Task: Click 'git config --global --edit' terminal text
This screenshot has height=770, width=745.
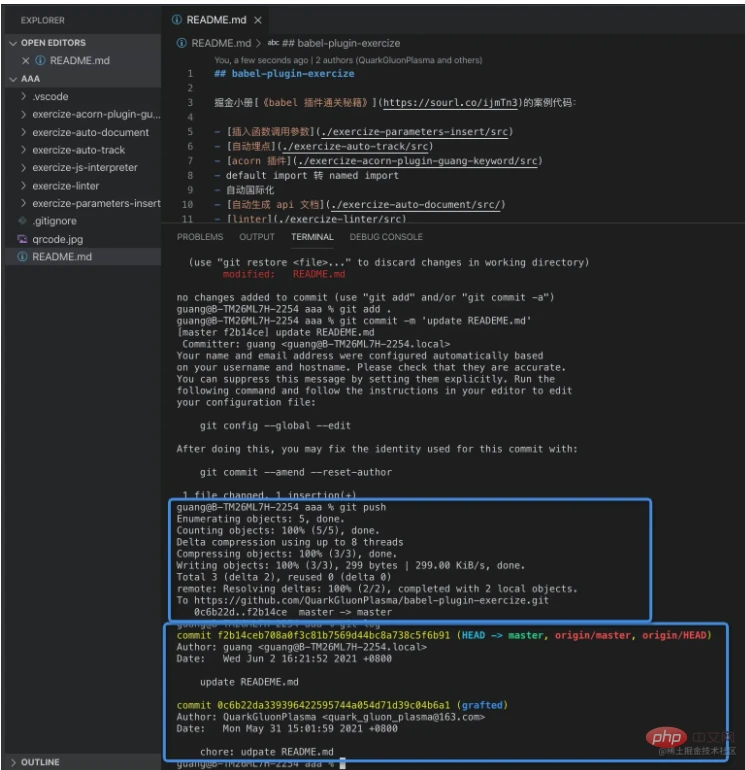Action: [275, 426]
